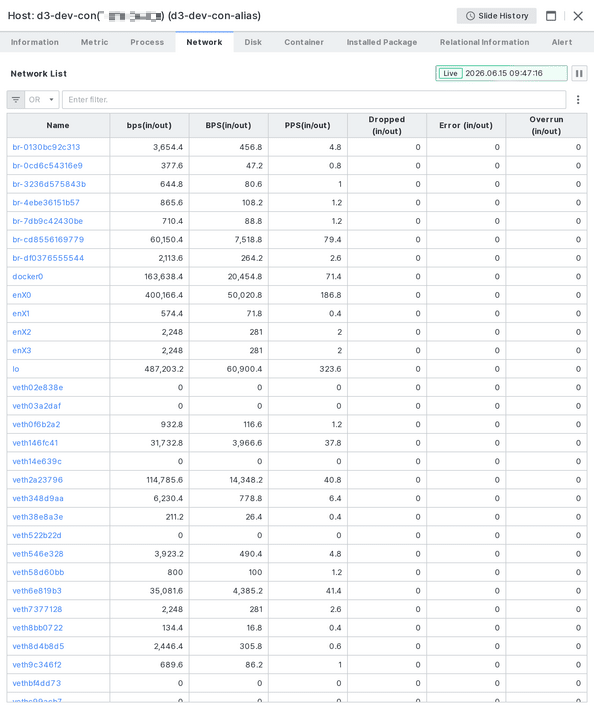
Task: Open the Slide History view
Action: click(497, 16)
